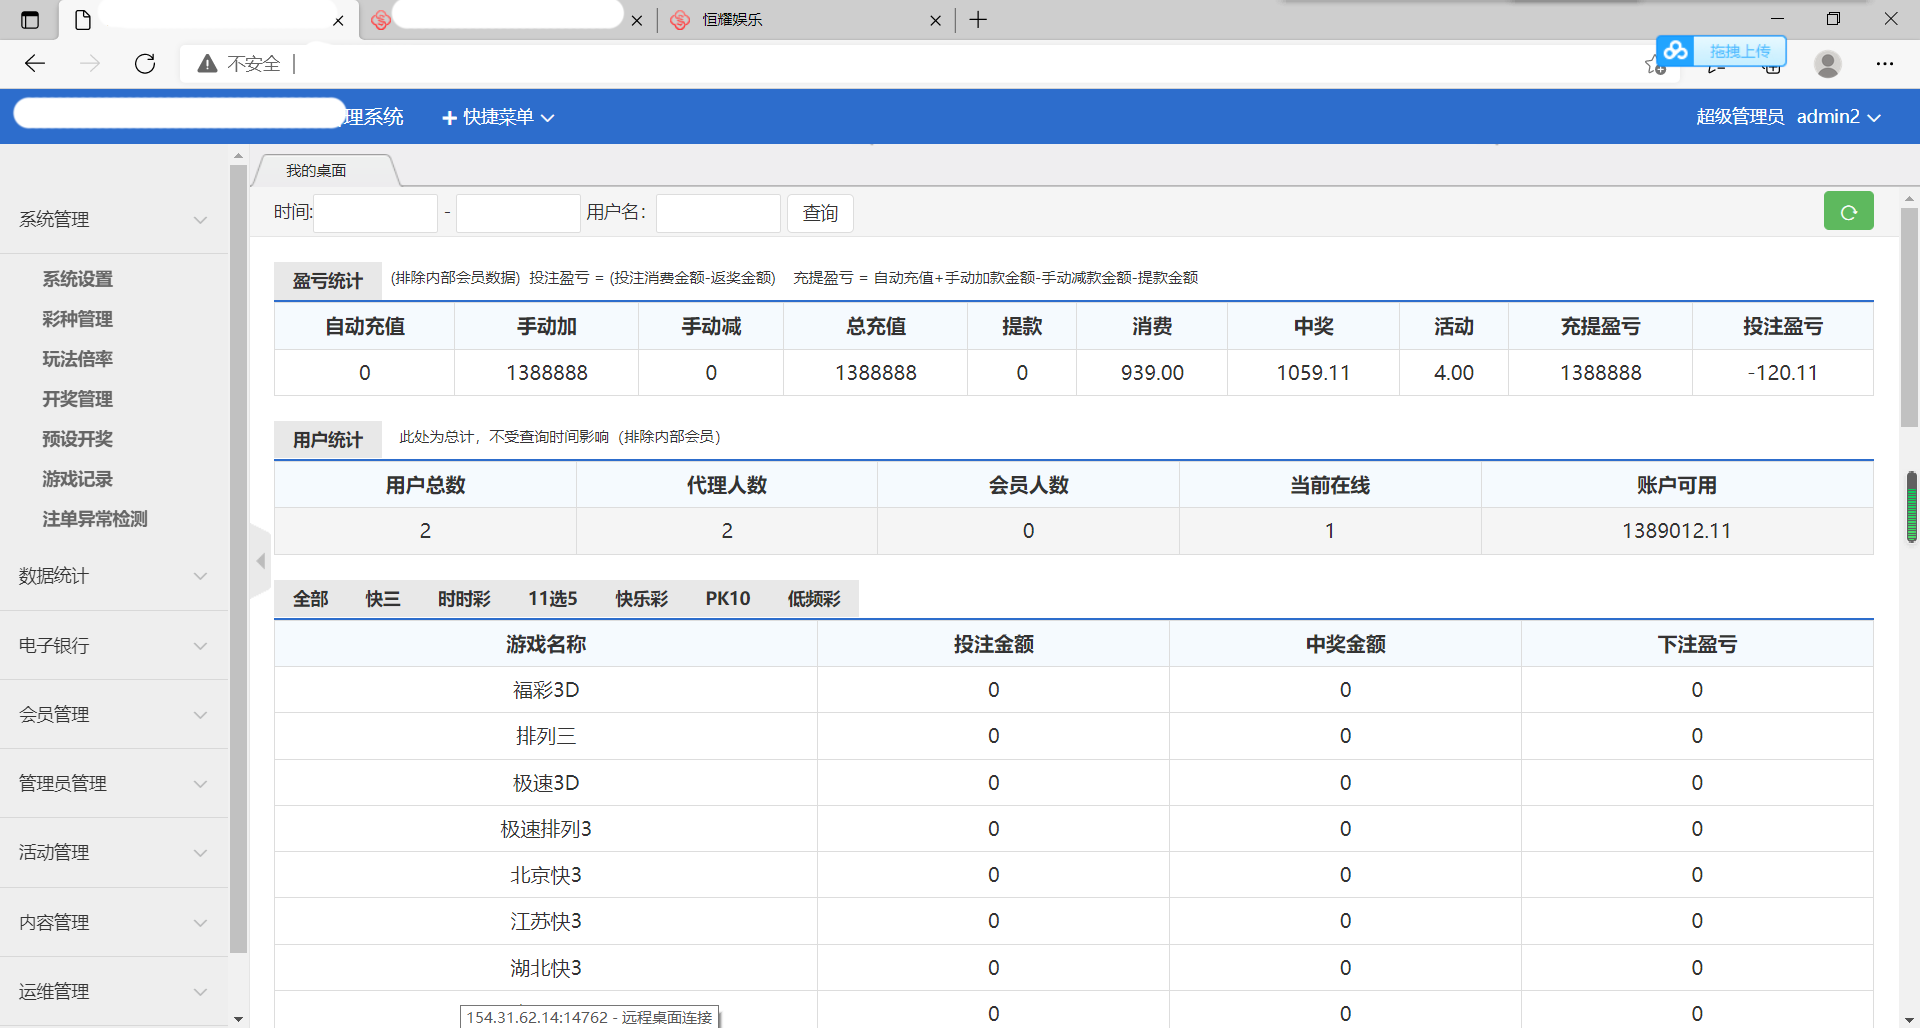Click the 查询 search button

click(820, 213)
